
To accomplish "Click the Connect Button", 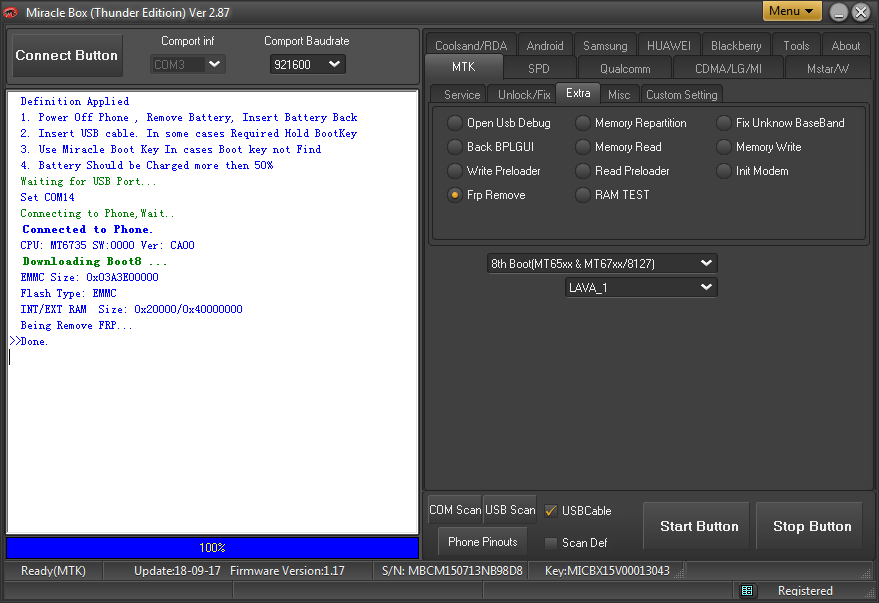I will click(67, 55).
